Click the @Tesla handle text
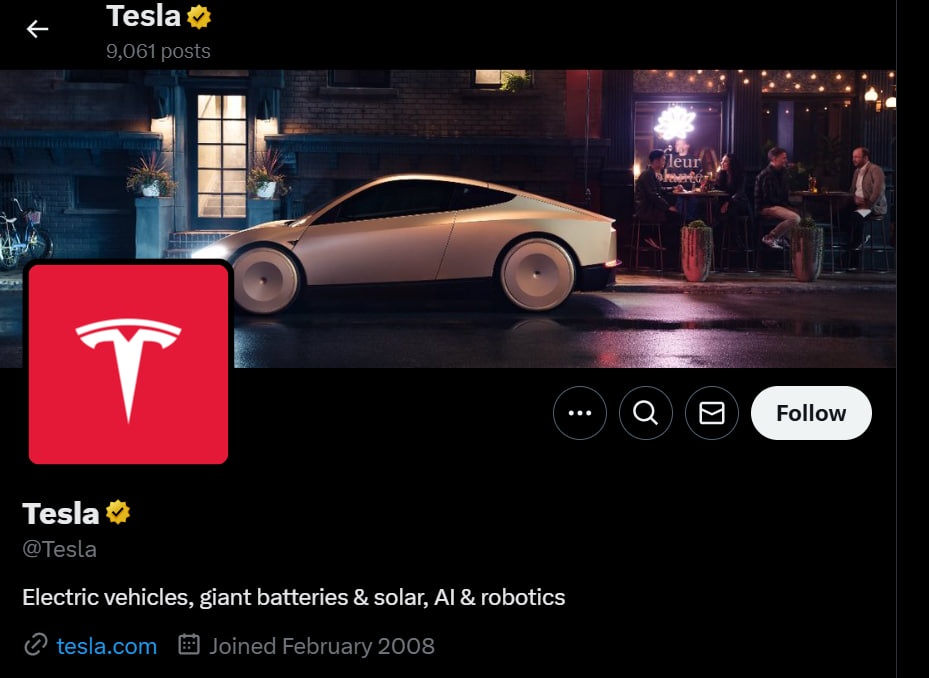The image size is (929, 678). [x=59, y=549]
